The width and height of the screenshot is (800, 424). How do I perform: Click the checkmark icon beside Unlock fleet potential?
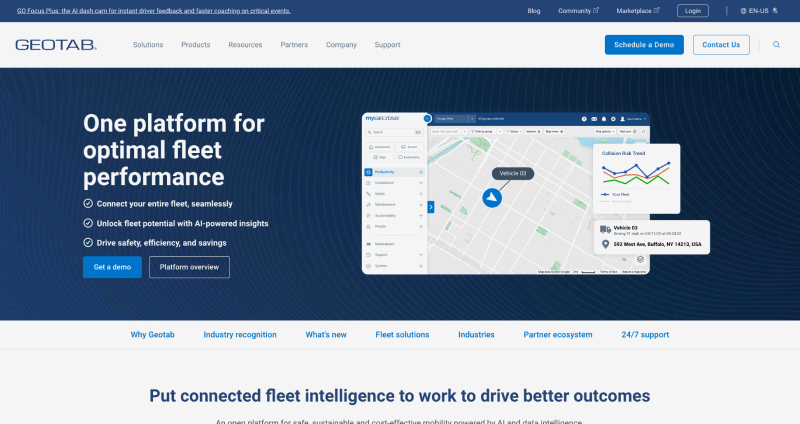coord(88,223)
